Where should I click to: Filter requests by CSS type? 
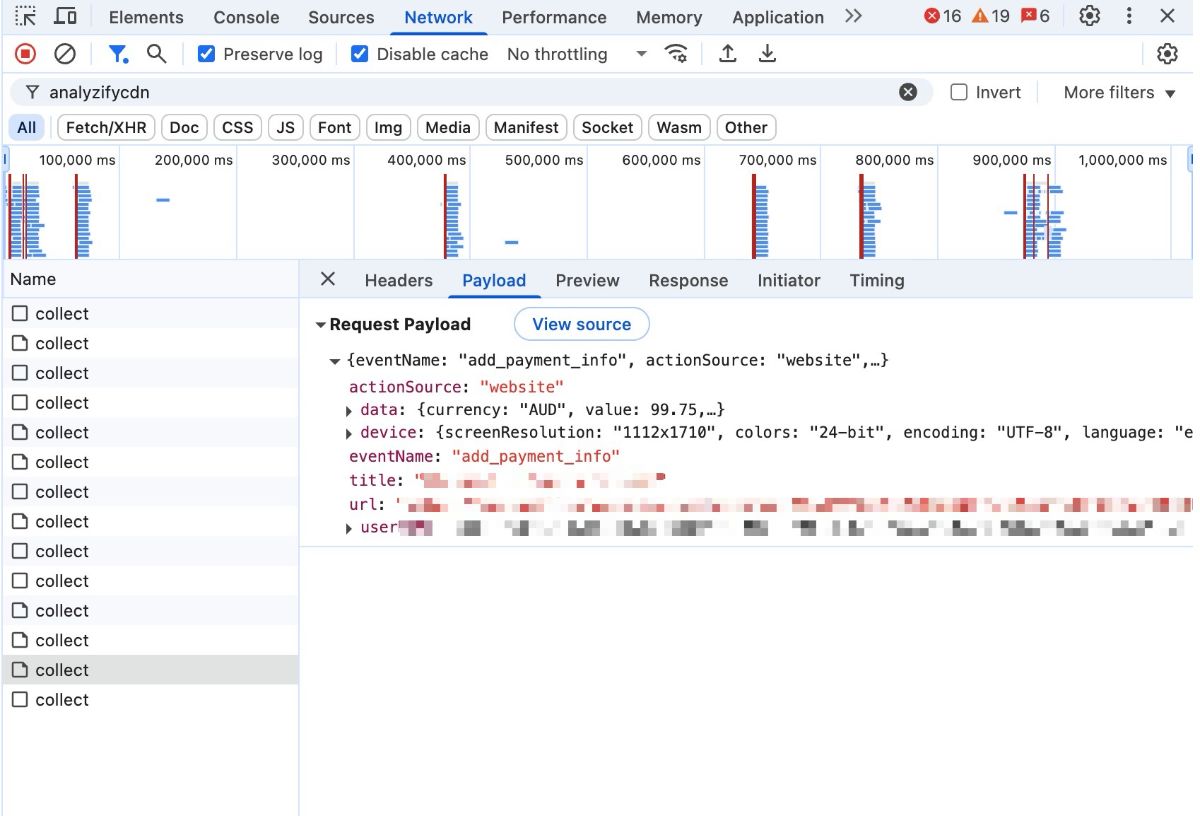(x=238, y=127)
